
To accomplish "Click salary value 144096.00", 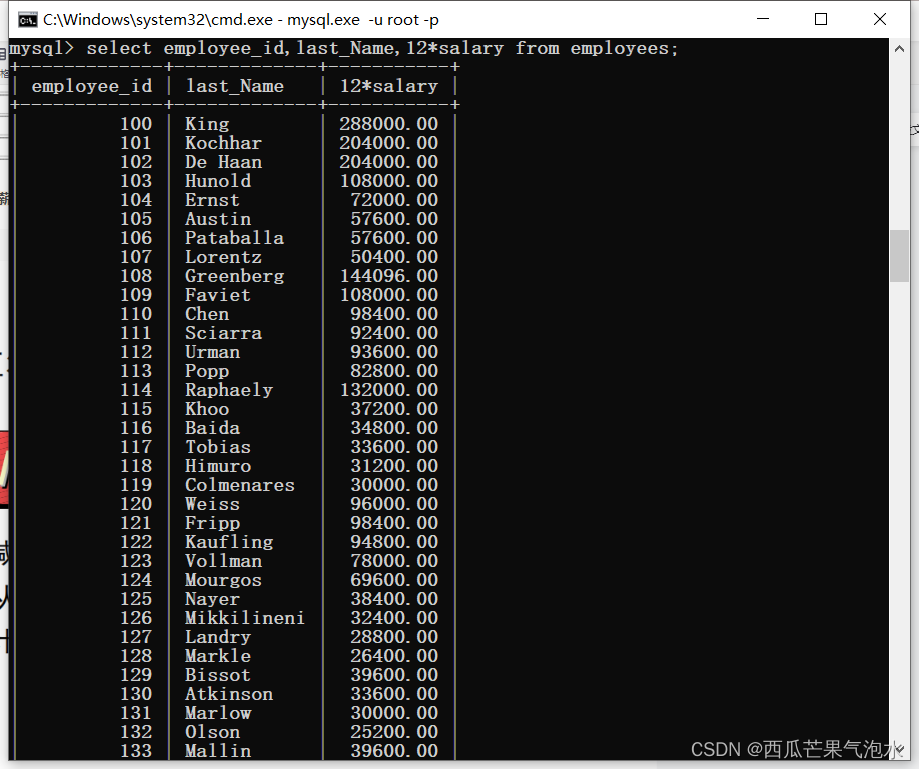I will [389, 276].
